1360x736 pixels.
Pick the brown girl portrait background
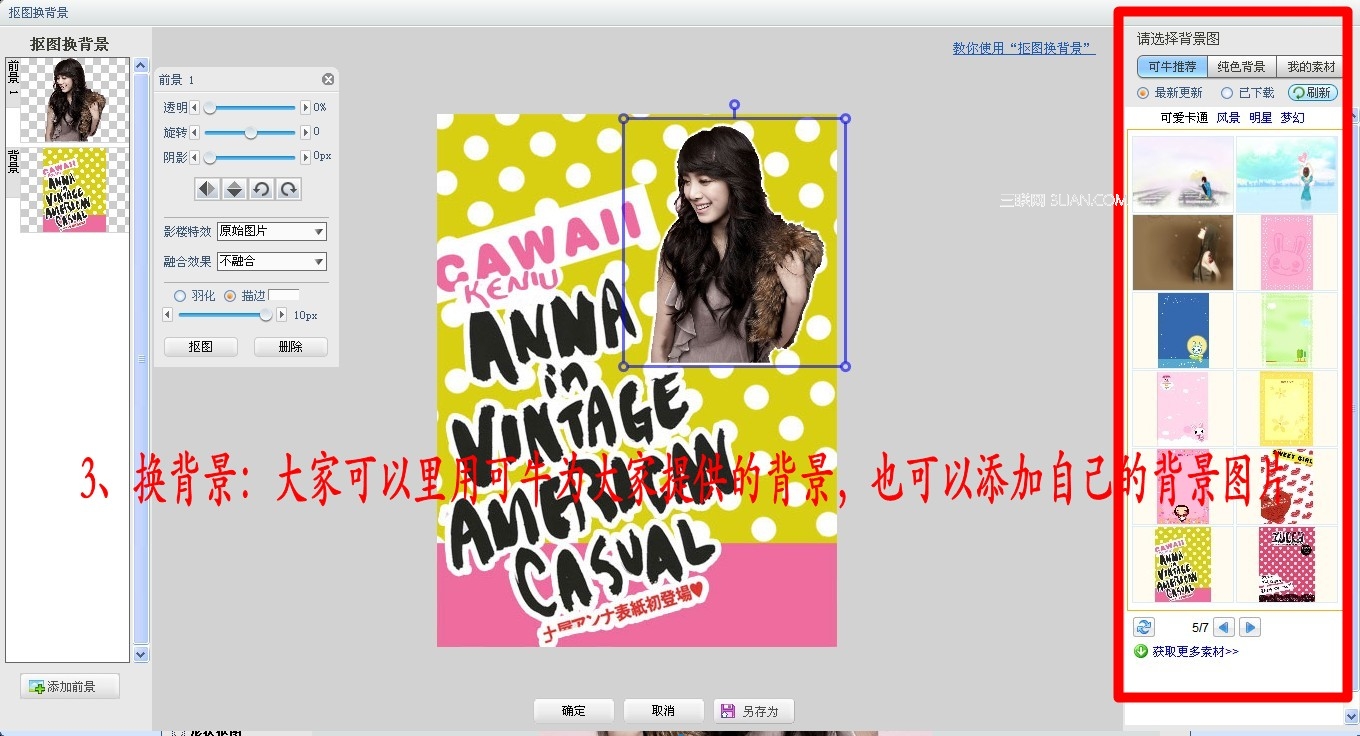pos(1183,252)
